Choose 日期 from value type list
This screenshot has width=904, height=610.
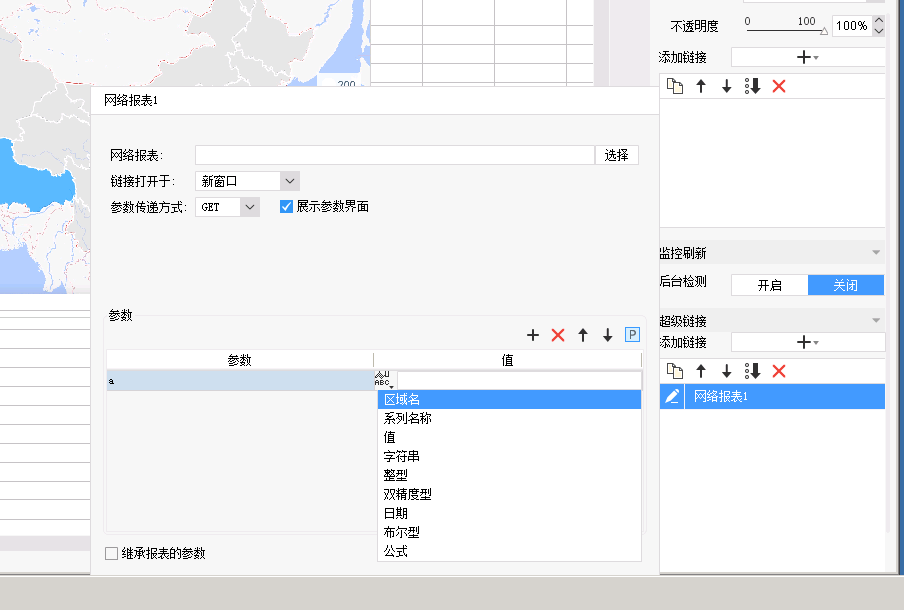pos(509,514)
